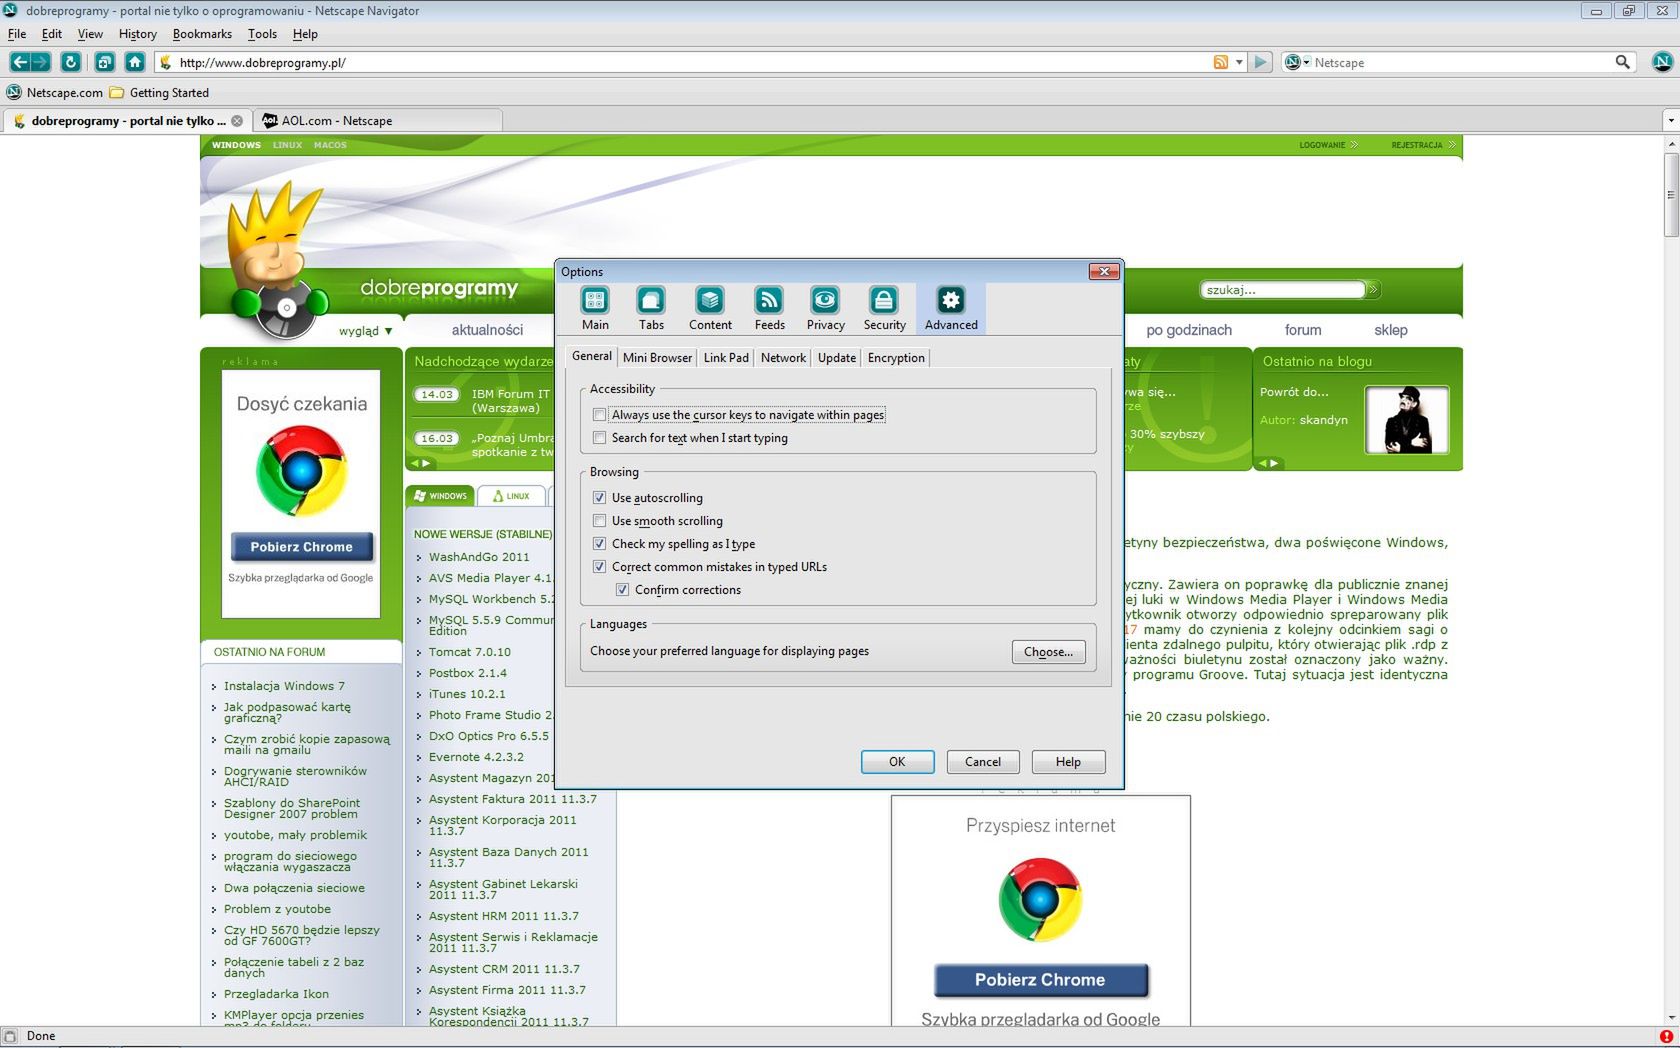Select the Advanced options panel
Screen dimensions: 1680x1048
[x=951, y=308]
